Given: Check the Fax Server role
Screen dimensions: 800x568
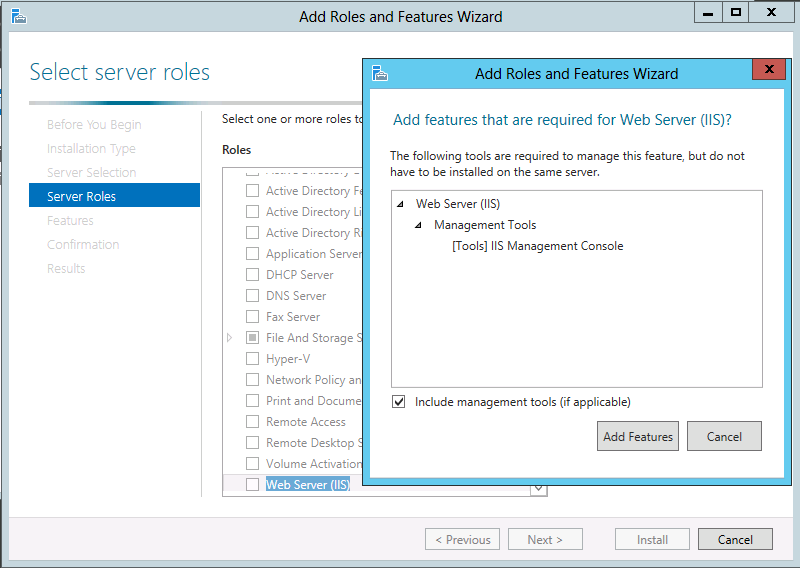Looking at the screenshot, I should tap(253, 316).
